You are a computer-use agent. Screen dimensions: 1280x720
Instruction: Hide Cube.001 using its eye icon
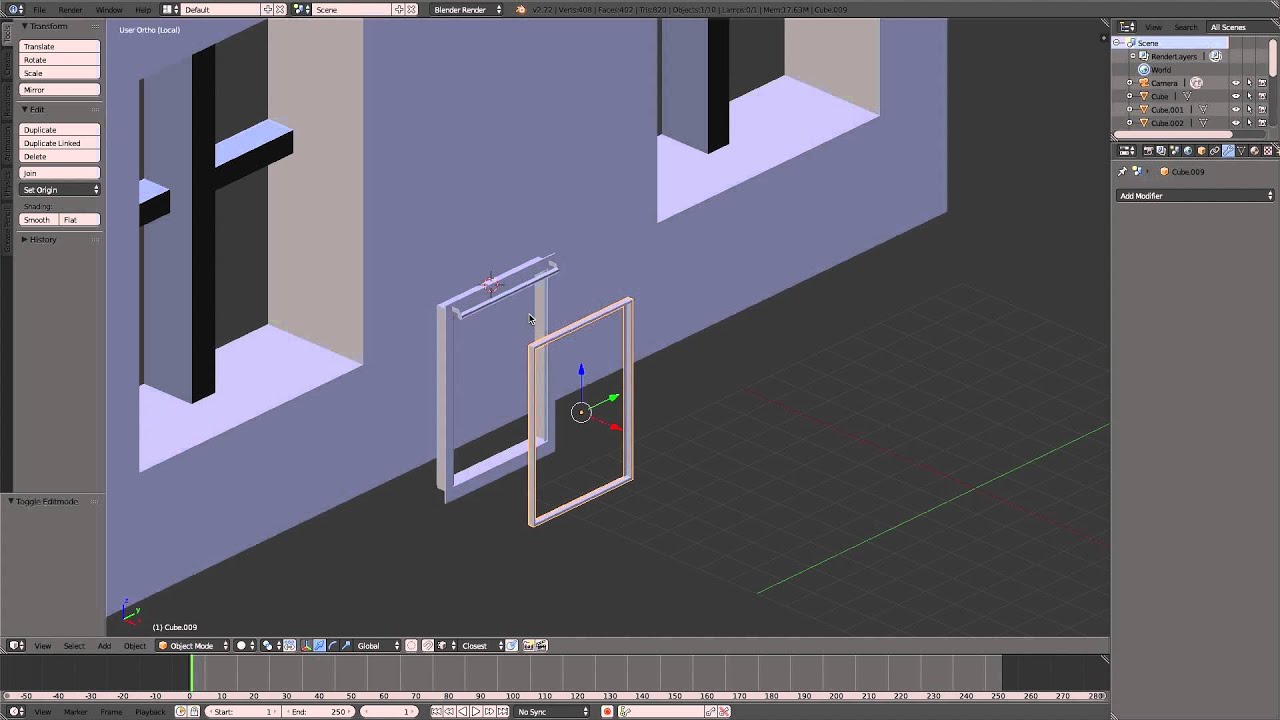tap(1235, 110)
